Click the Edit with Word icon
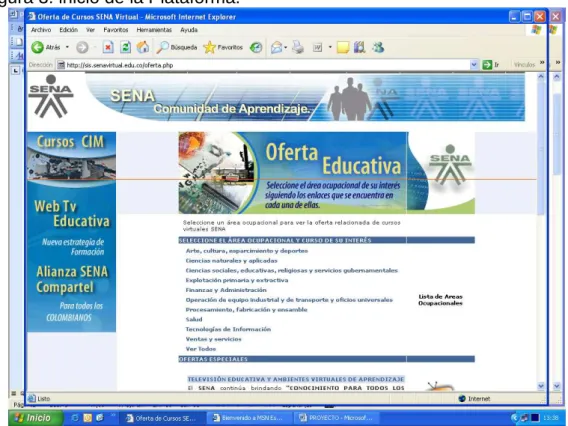Screen dimensions: 568x426 (x=317, y=47)
